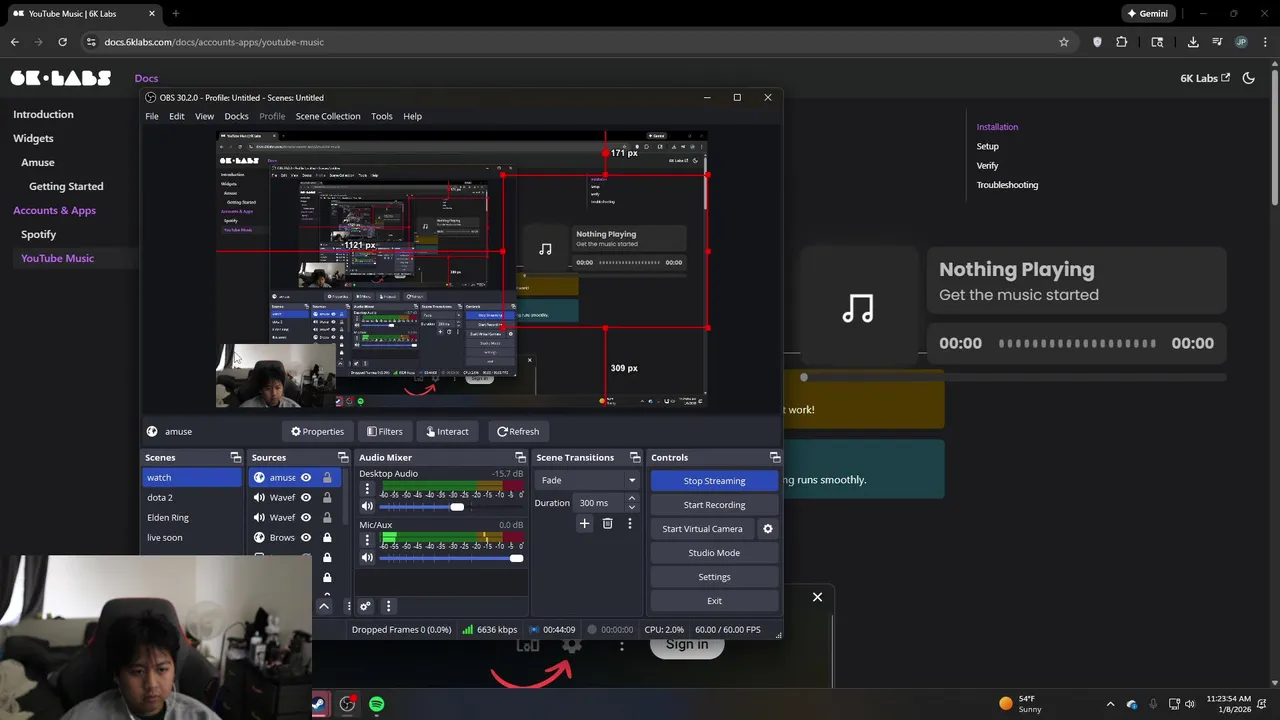Pop out the Sources dock
The height and width of the screenshot is (720, 1280).
[343, 457]
